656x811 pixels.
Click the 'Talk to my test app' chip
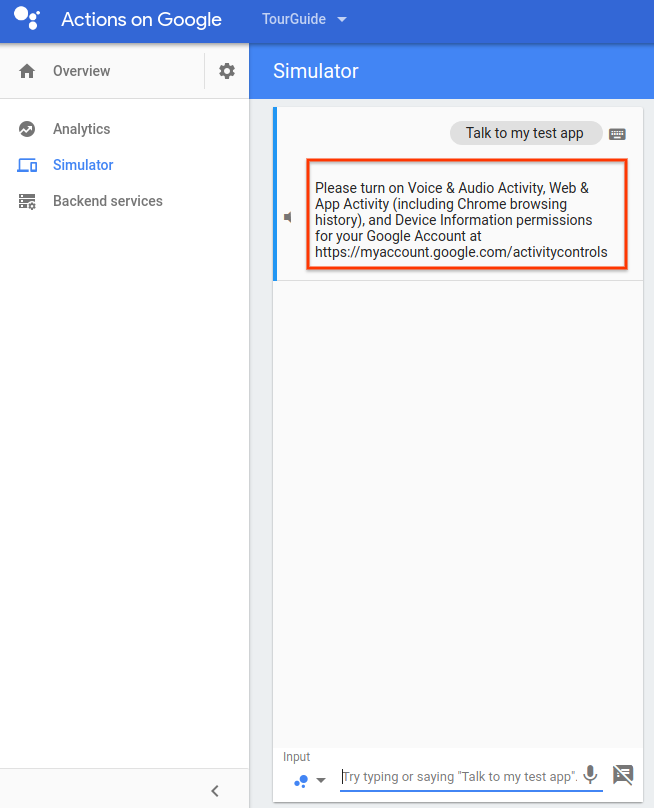pyautogui.click(x=525, y=133)
